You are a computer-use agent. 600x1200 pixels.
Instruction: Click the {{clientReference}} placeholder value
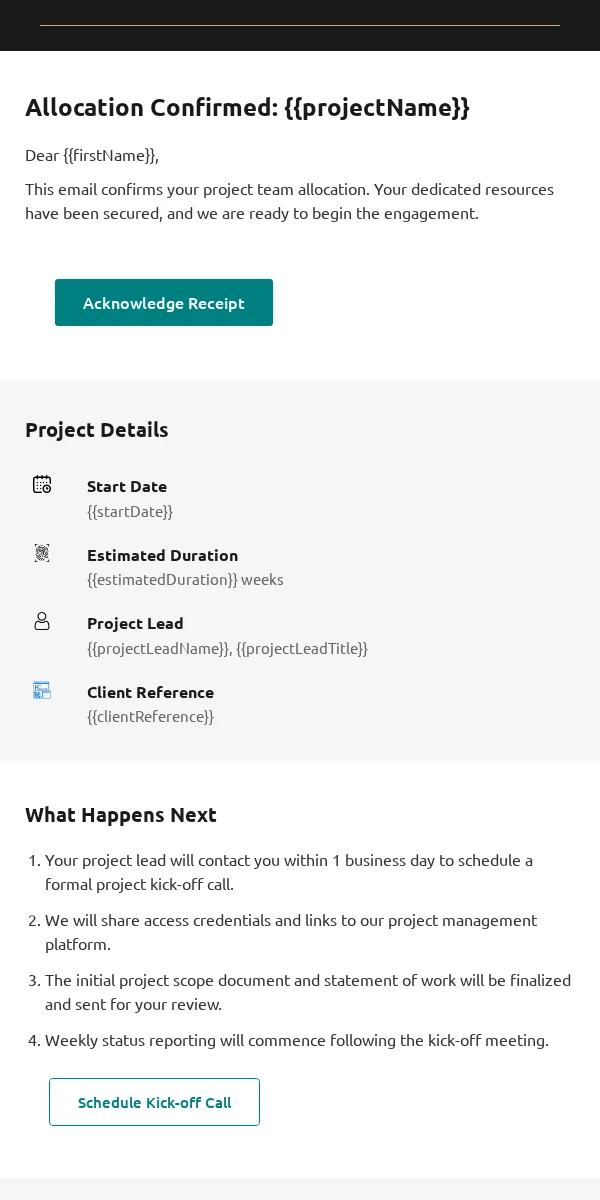150,716
